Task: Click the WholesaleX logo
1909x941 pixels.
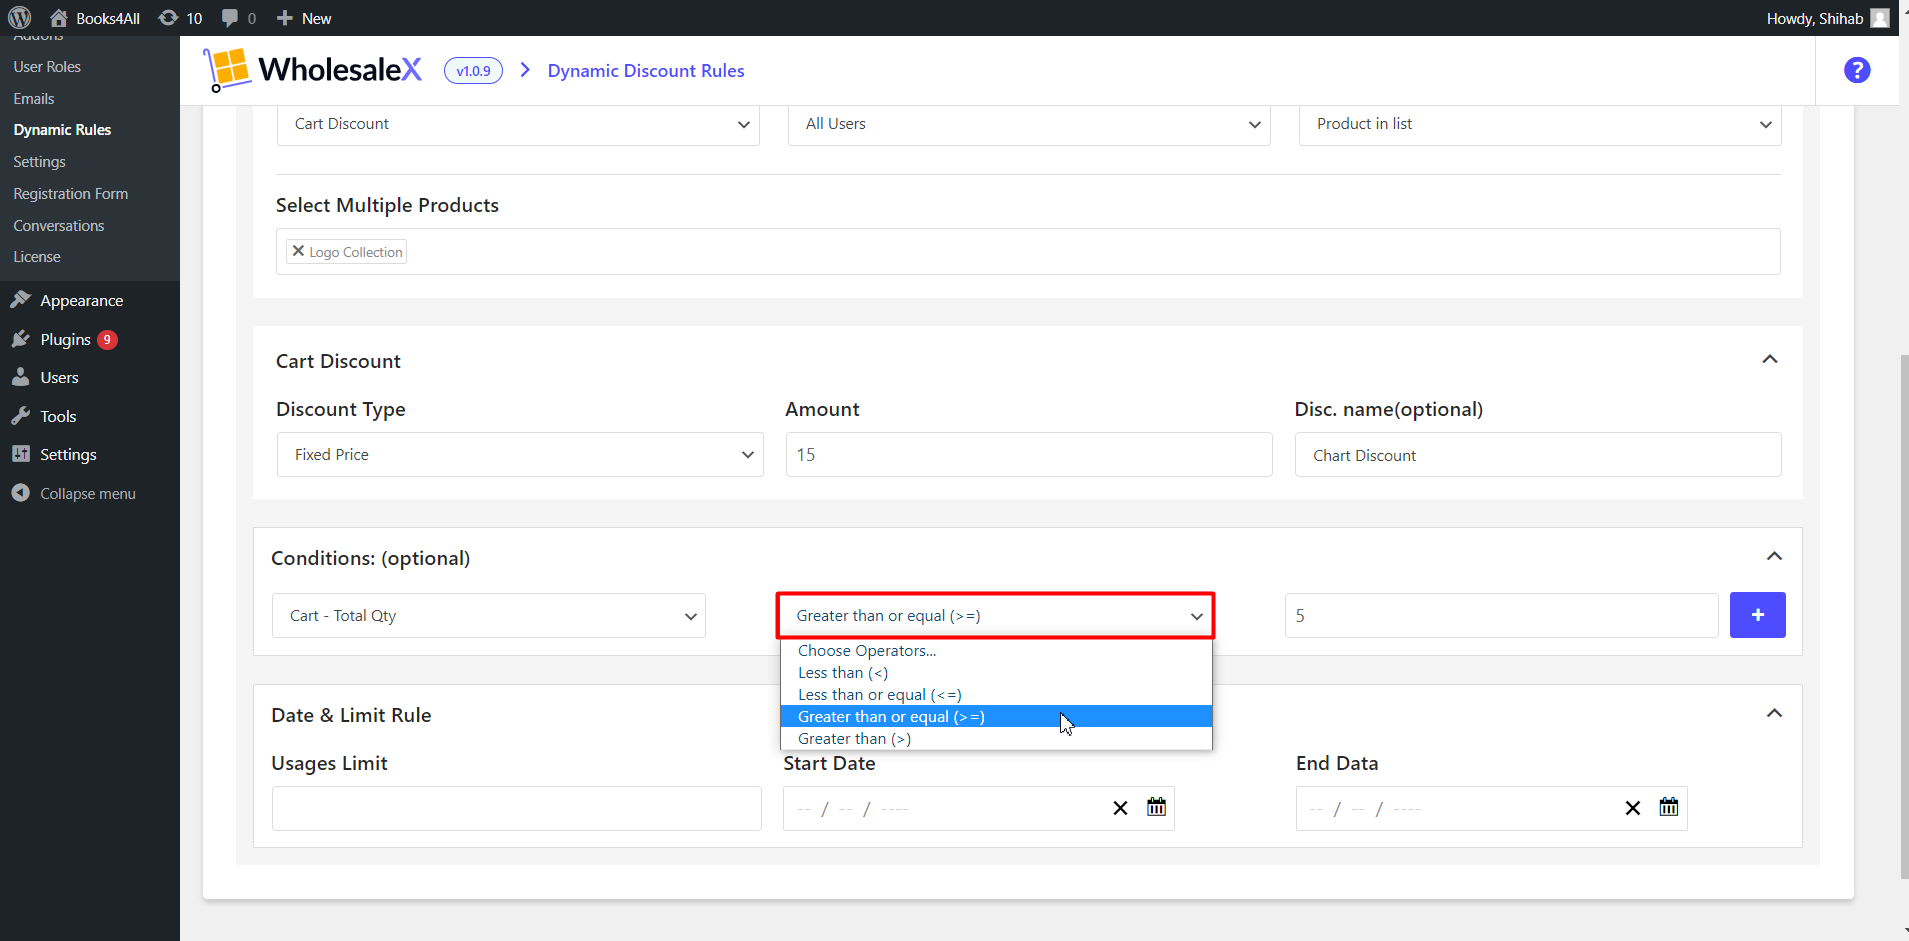Action: [x=313, y=70]
